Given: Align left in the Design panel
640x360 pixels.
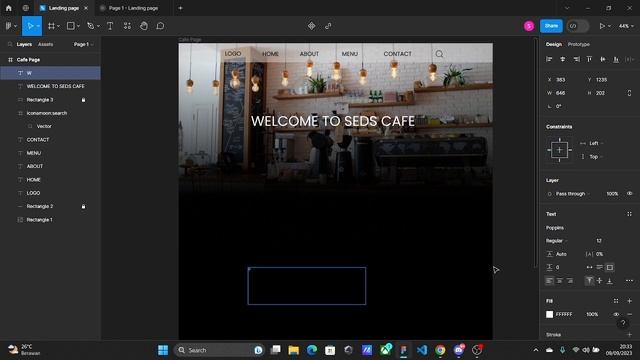Looking at the screenshot, I should pos(549,60).
